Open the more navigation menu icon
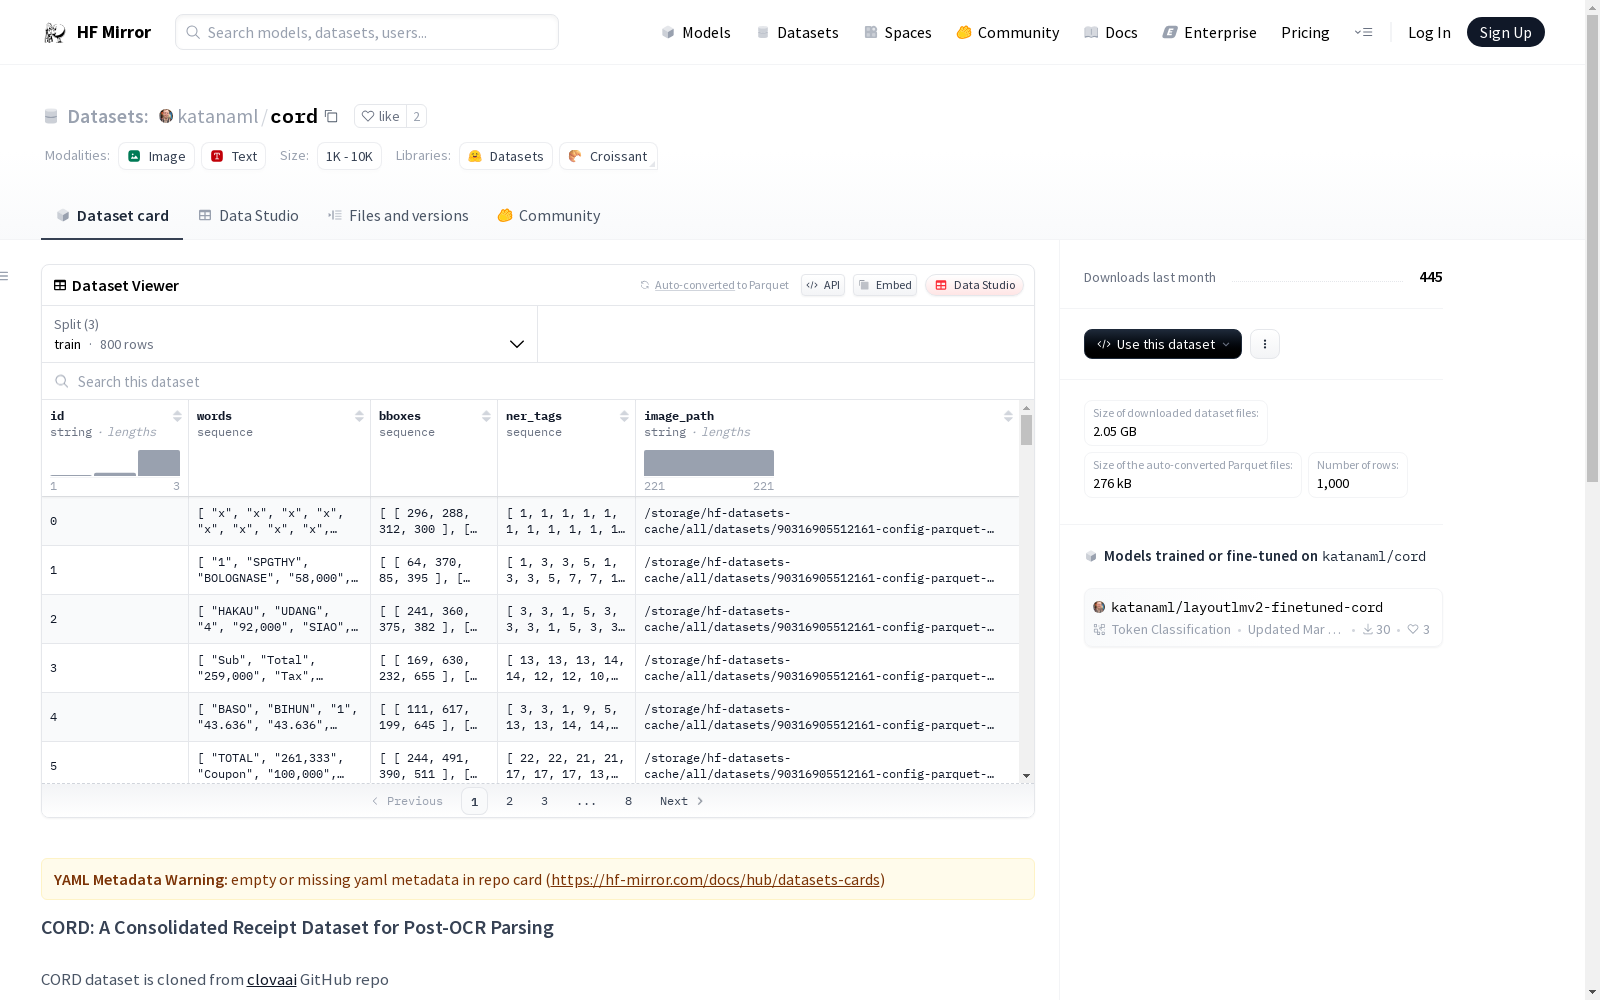 coord(1363,33)
